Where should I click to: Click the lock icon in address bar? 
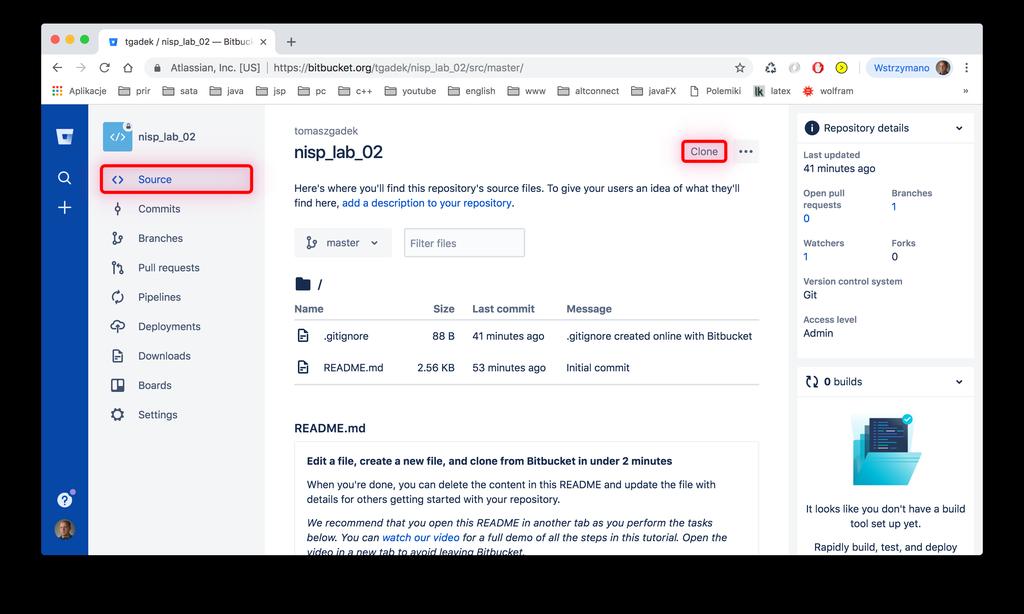pyautogui.click(x=157, y=67)
